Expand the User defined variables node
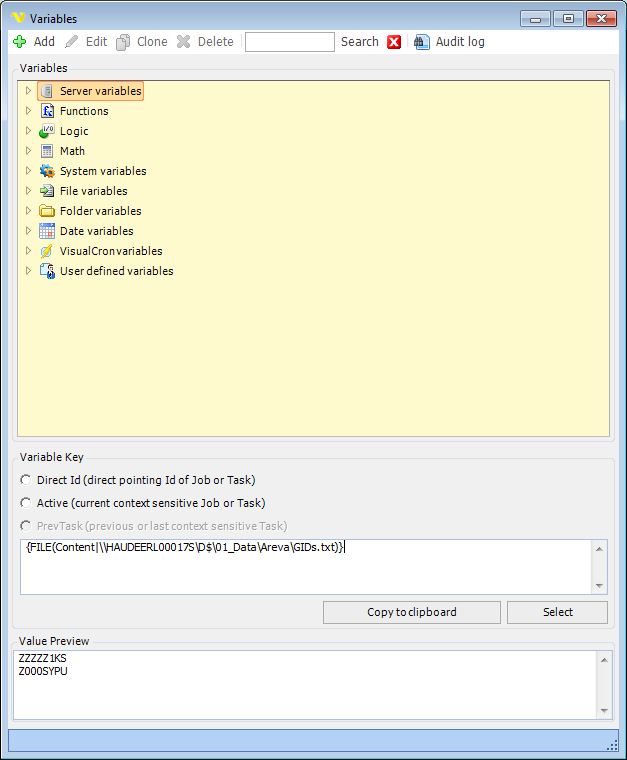Viewport: 627px width, 760px height. (28, 271)
